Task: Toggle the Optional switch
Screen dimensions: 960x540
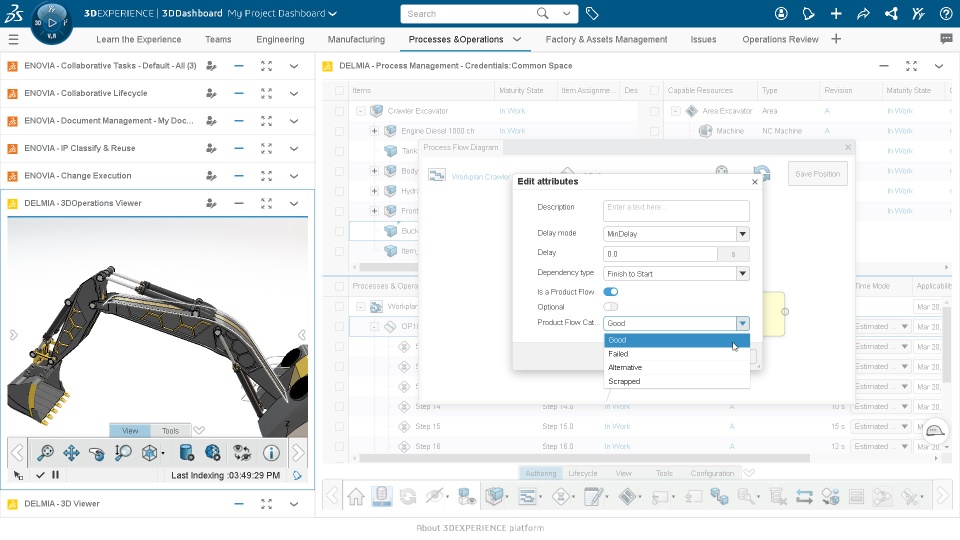Action: point(610,307)
